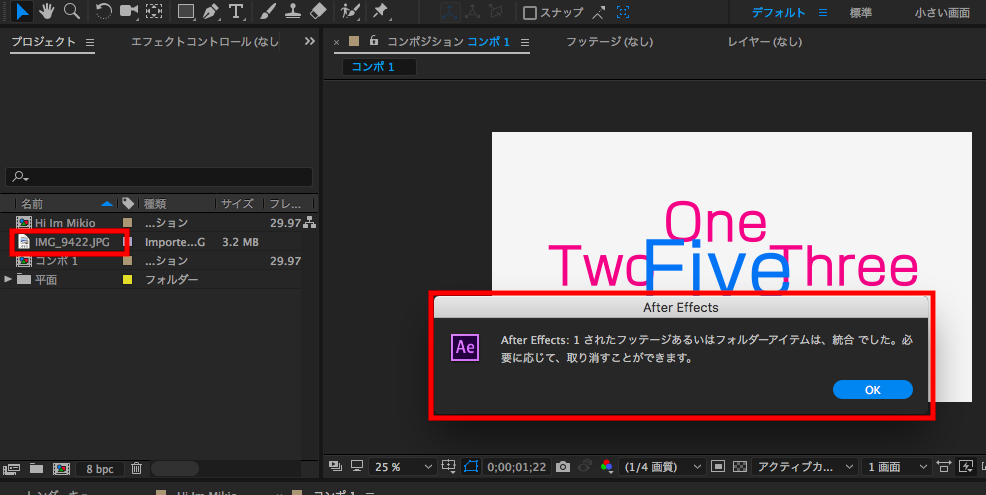Expand the 平面 folder
Viewport: 986px width, 495px height.
pyautogui.click(x=8, y=279)
